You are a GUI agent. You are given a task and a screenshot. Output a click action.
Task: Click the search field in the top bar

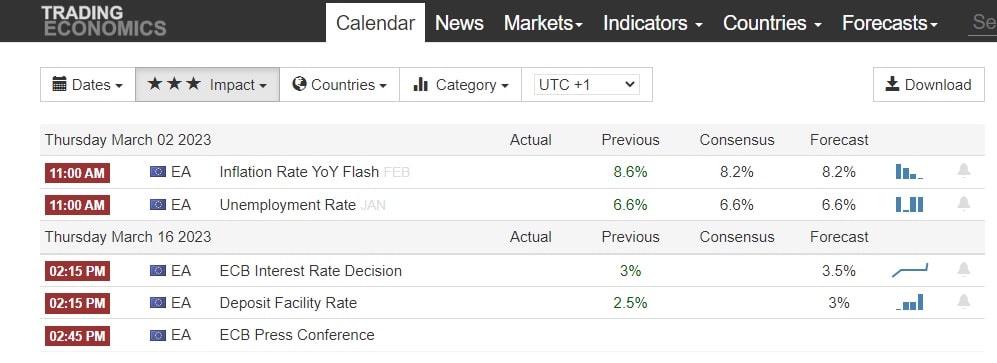(982, 23)
